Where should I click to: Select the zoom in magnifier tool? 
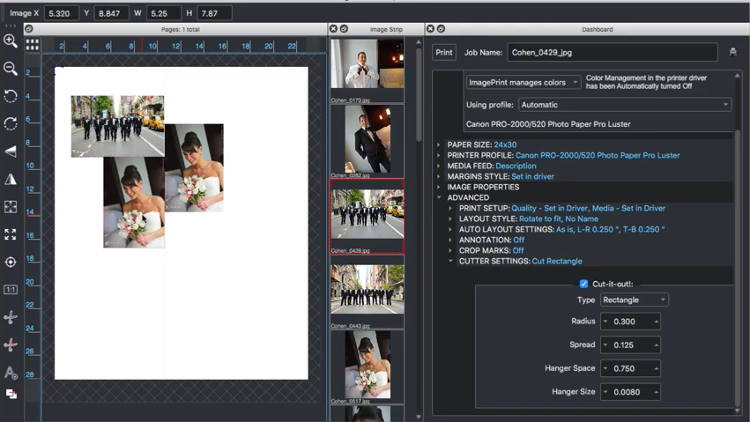(x=11, y=41)
